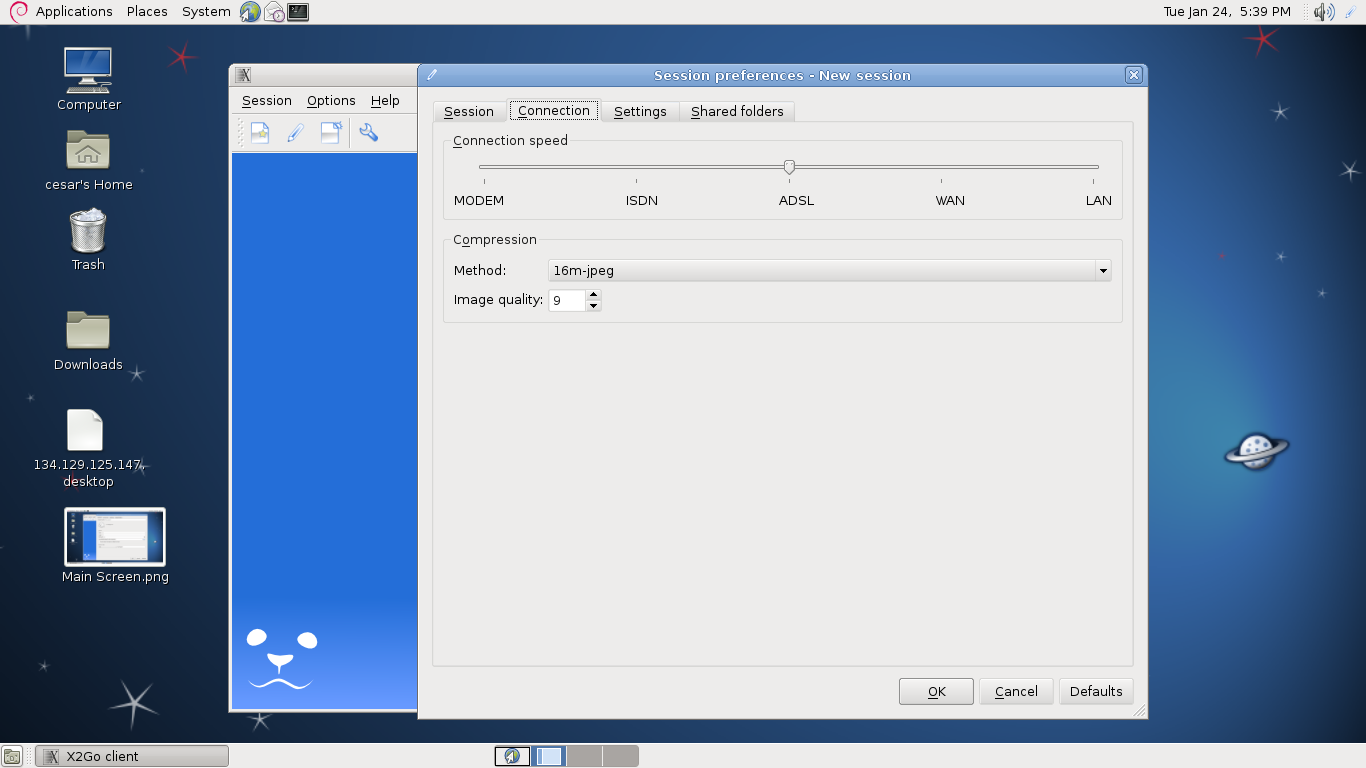Click the New session toolbar icon
The image size is (1366, 768).
click(260, 133)
